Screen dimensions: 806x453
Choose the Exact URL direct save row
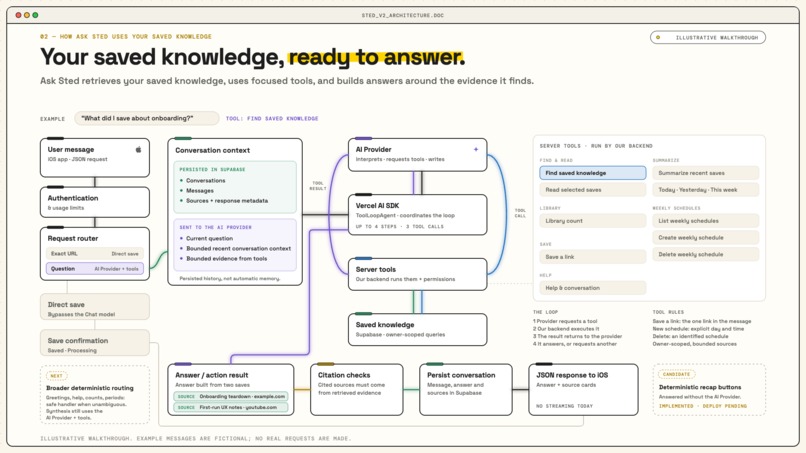tap(95, 253)
